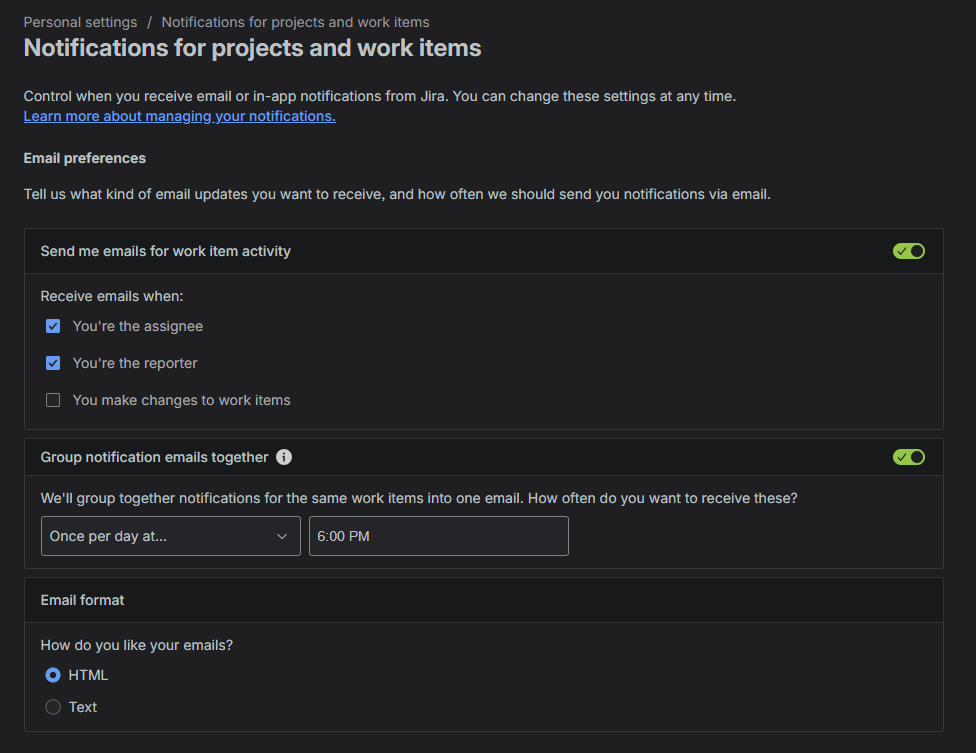Click the Receive emails when: label
The width and height of the screenshot is (976, 753).
(112, 296)
